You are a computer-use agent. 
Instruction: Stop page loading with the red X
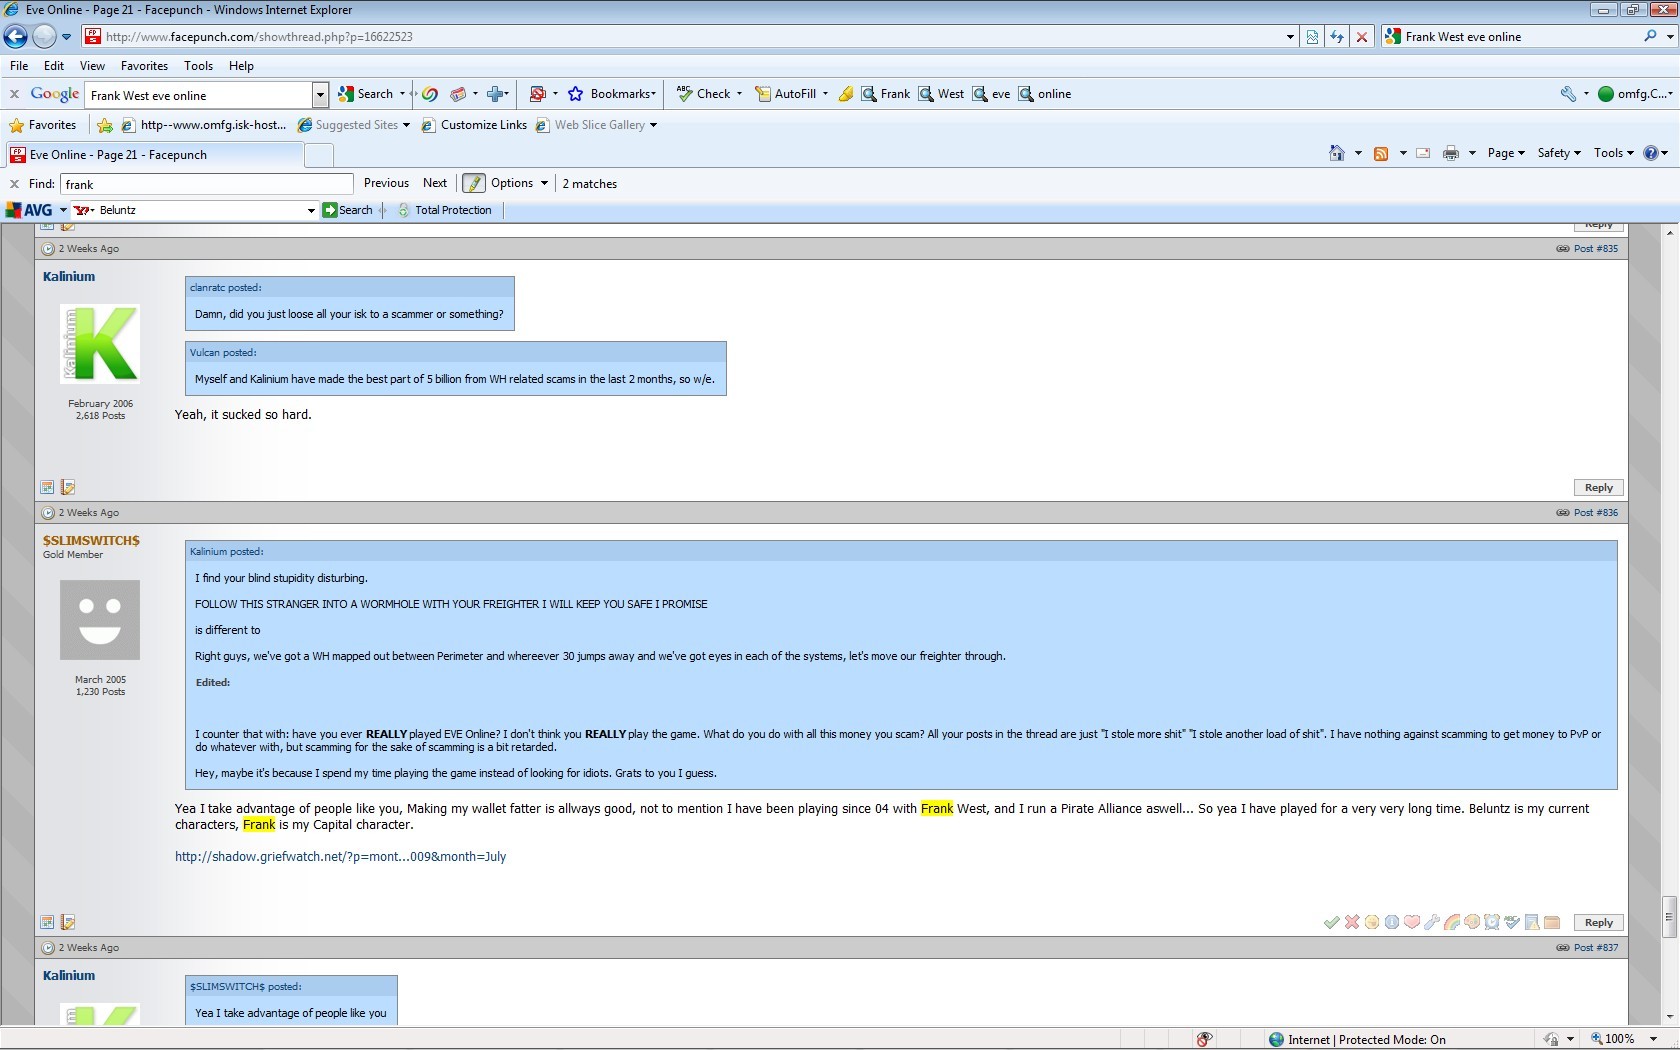click(x=1361, y=37)
